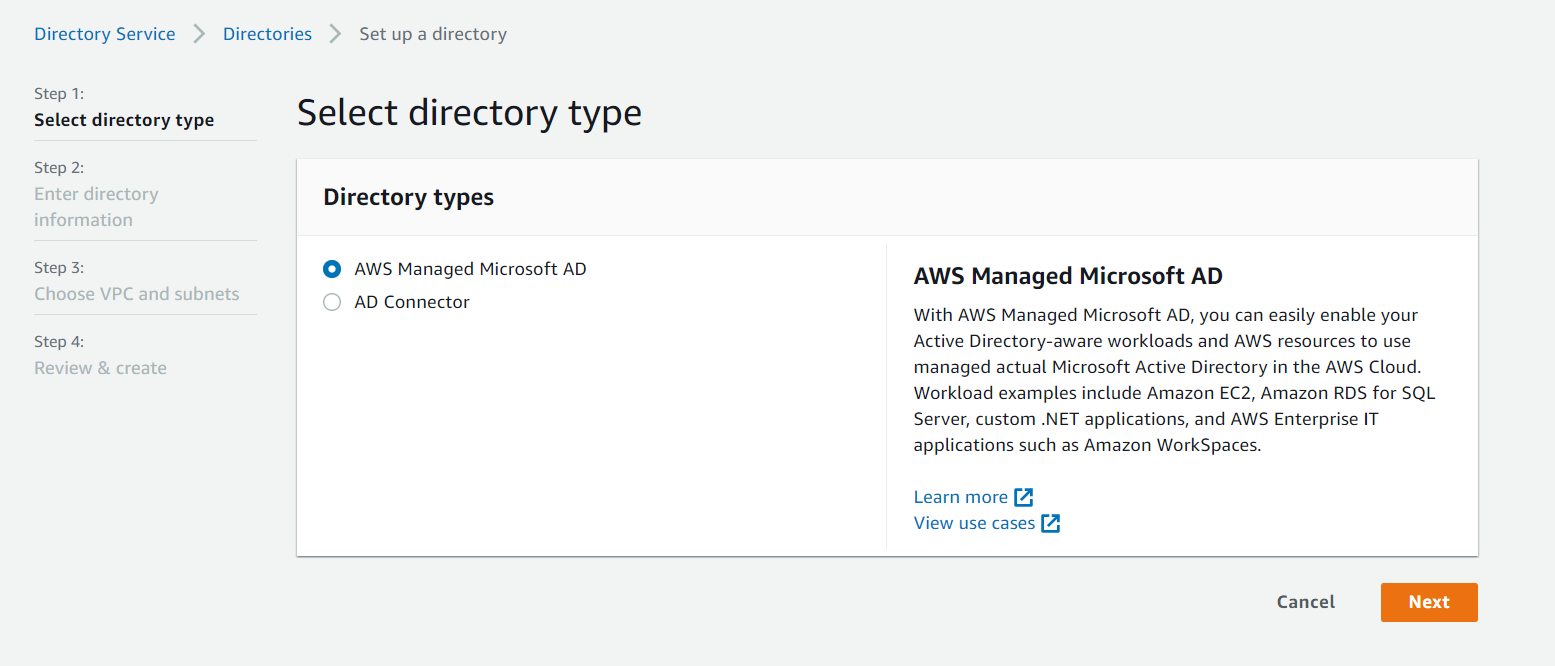Cancel the directory setup
Viewport: 1555px width, 666px height.
coord(1306,602)
